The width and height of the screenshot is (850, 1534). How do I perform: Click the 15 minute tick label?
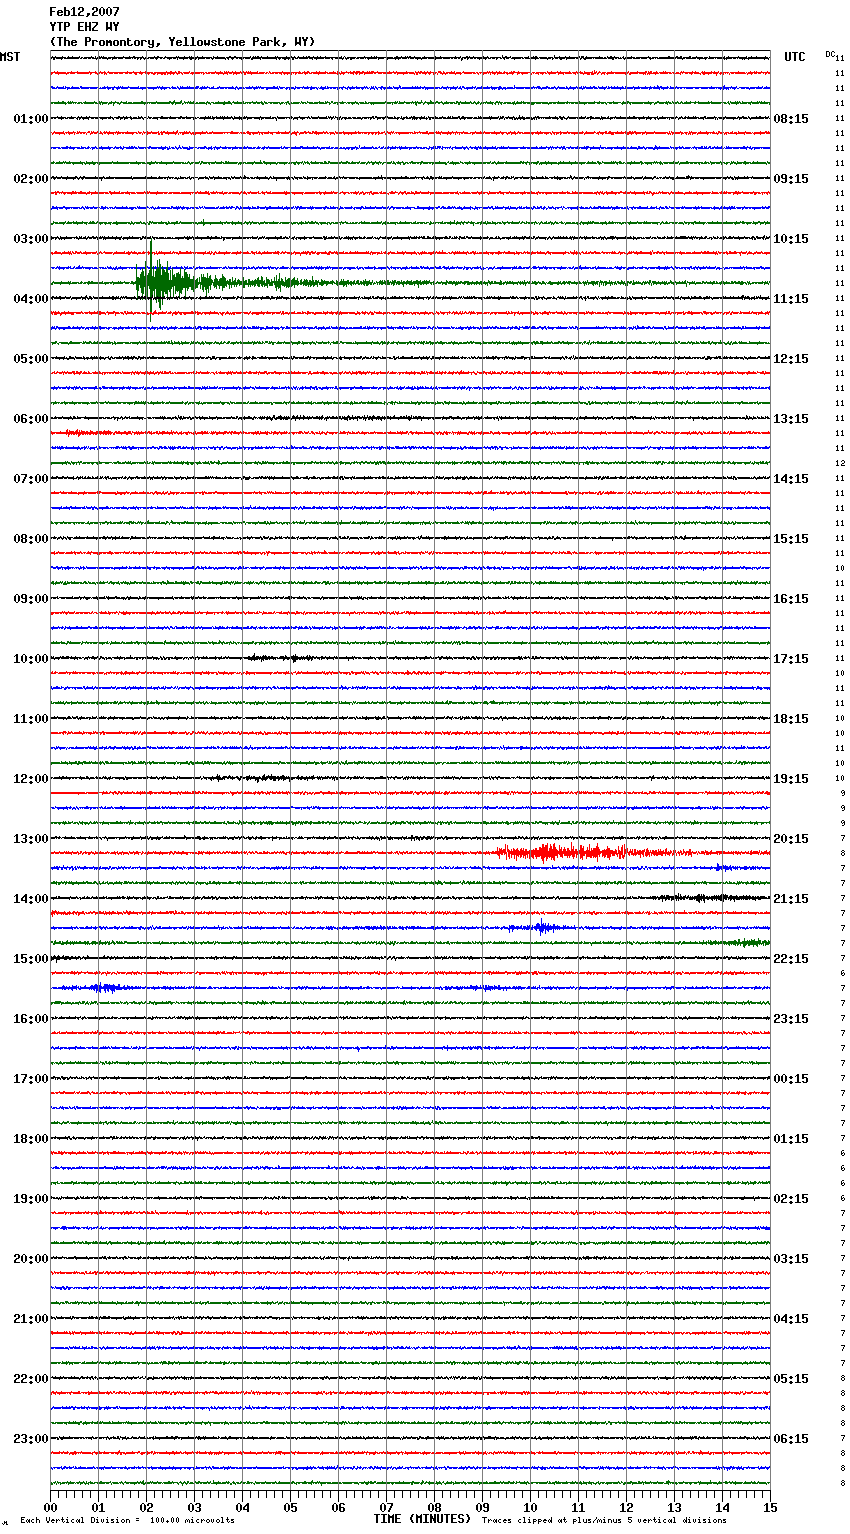click(770, 1507)
